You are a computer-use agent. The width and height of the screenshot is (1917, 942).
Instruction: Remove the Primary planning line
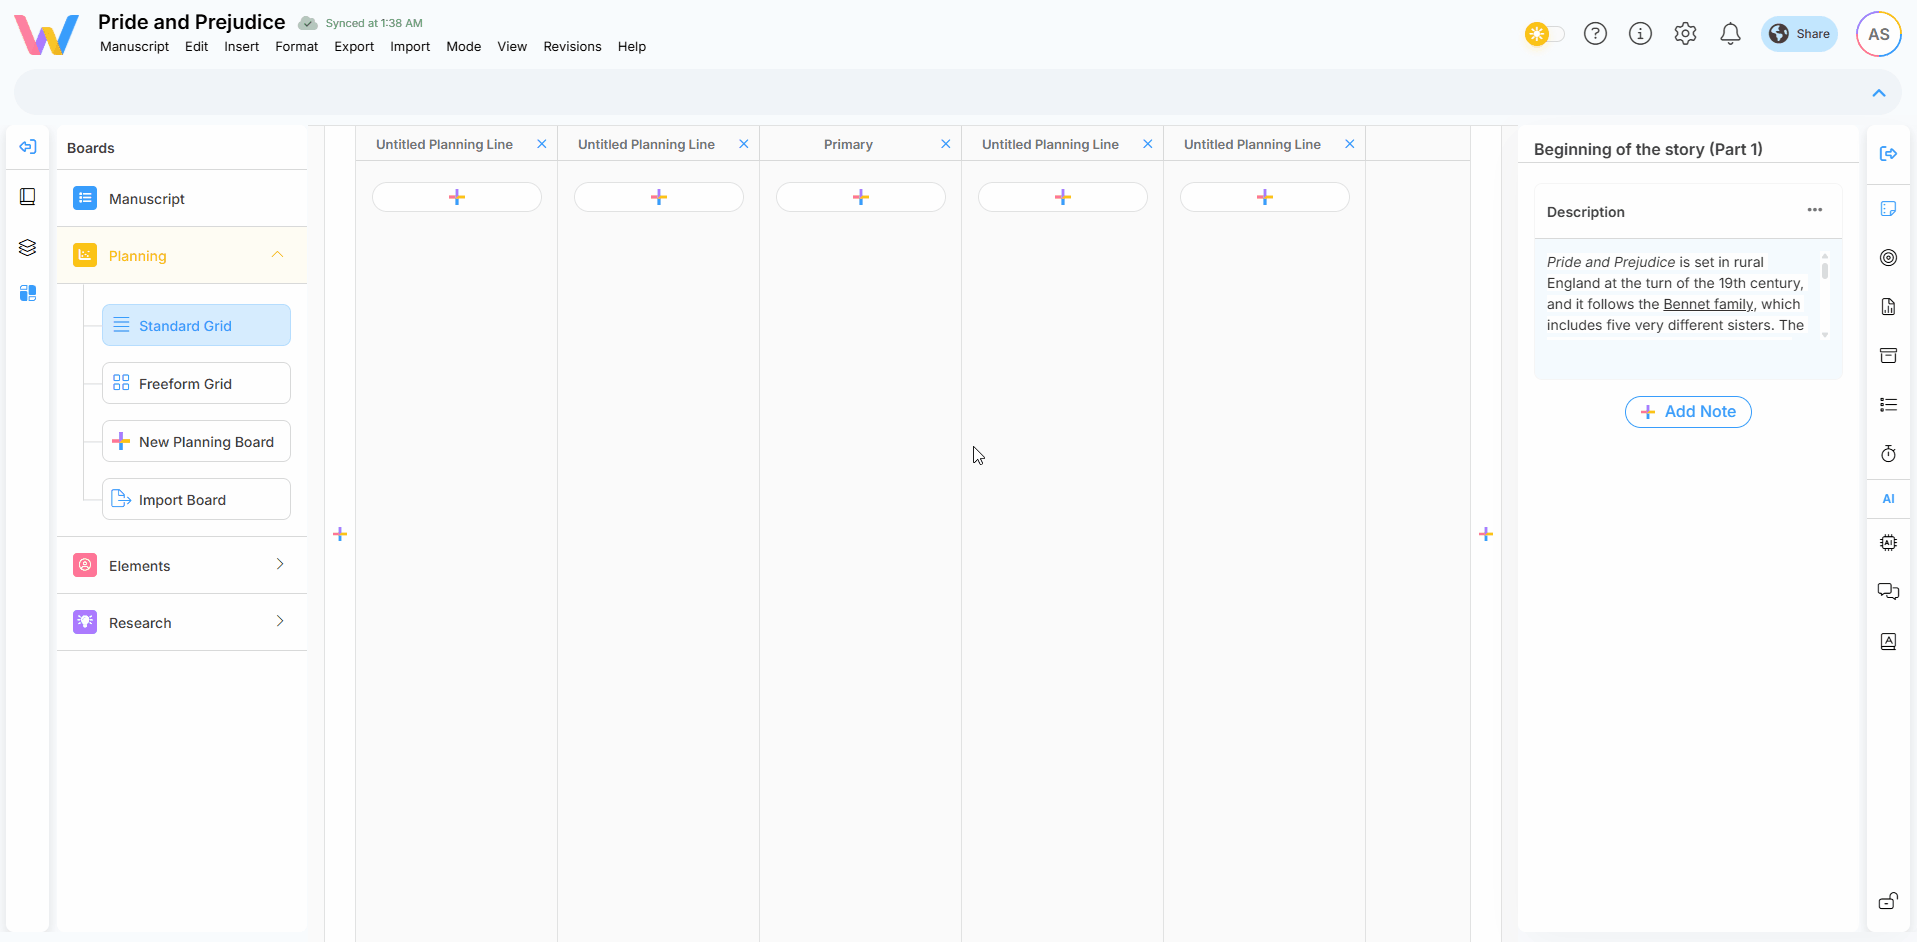click(946, 144)
